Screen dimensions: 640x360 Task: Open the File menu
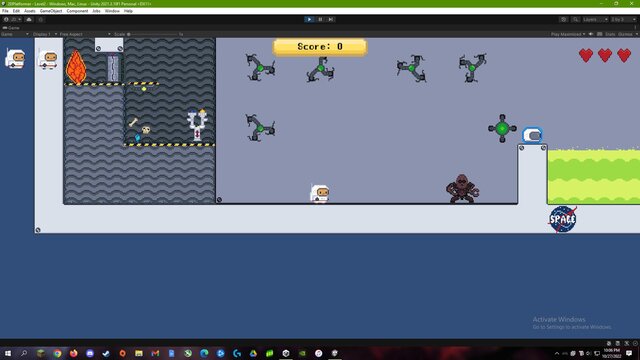coord(5,11)
